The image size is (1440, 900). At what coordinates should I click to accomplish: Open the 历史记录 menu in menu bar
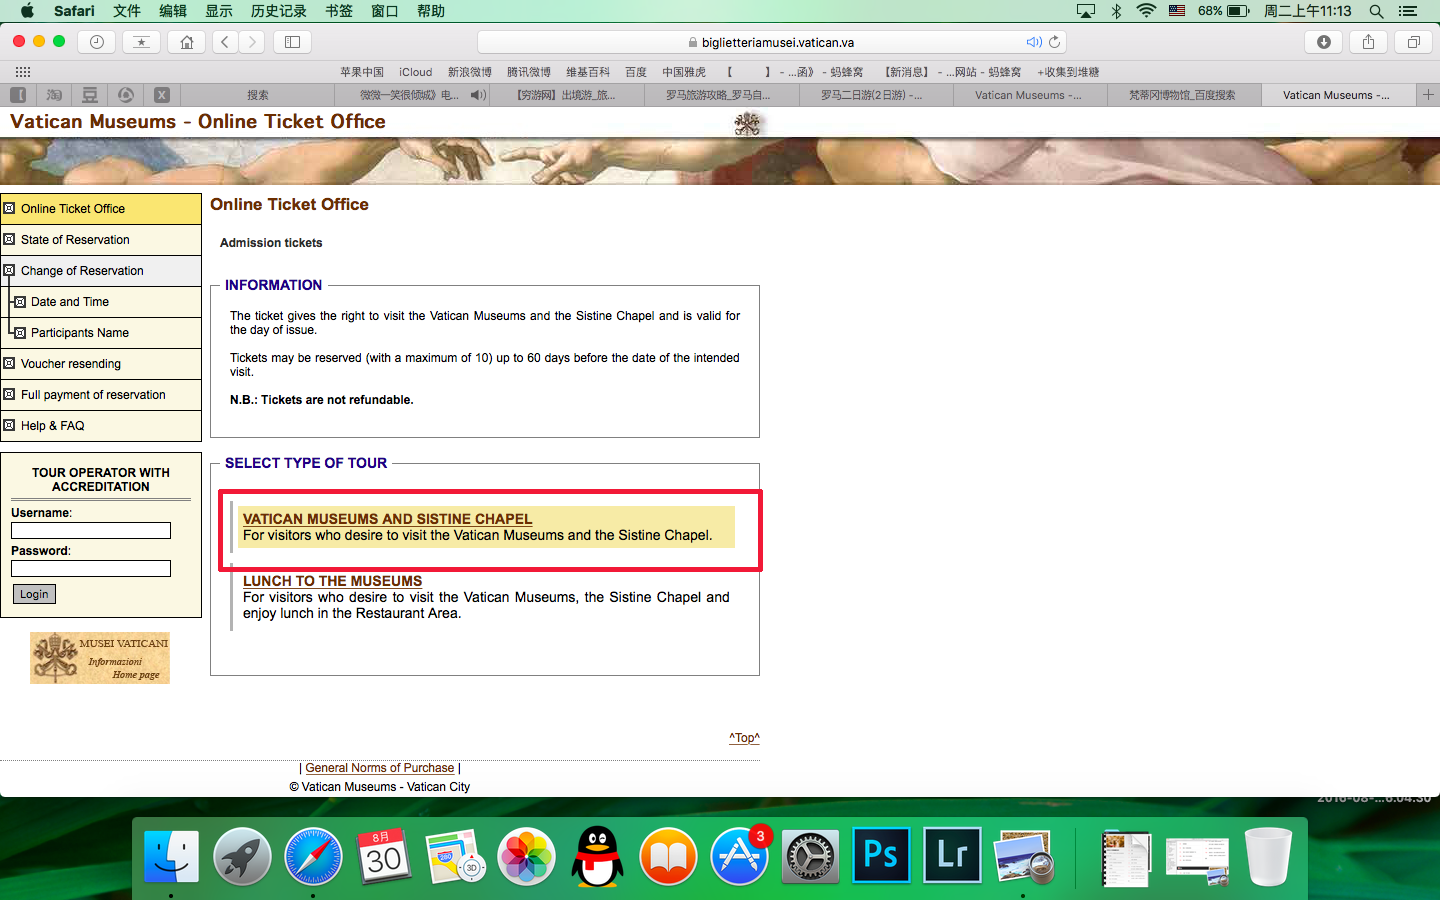tap(278, 11)
